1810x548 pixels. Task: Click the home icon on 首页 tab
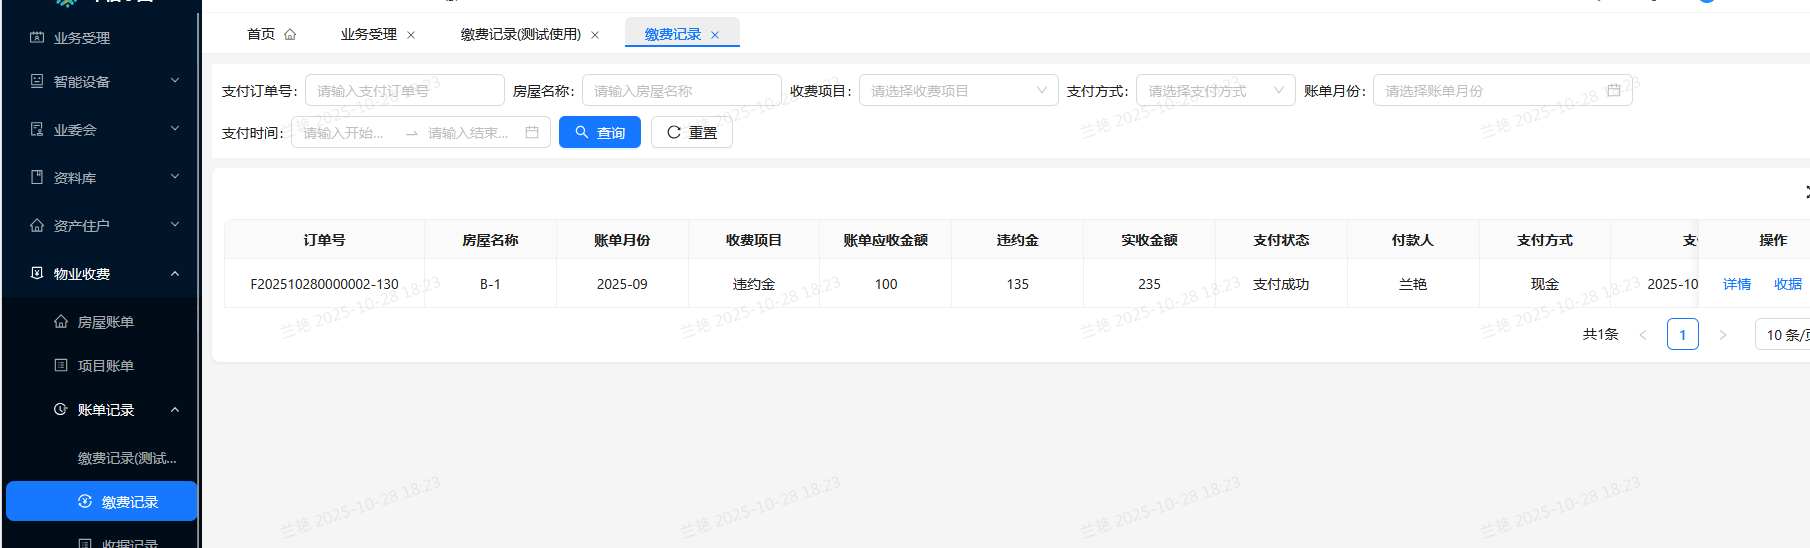(290, 34)
